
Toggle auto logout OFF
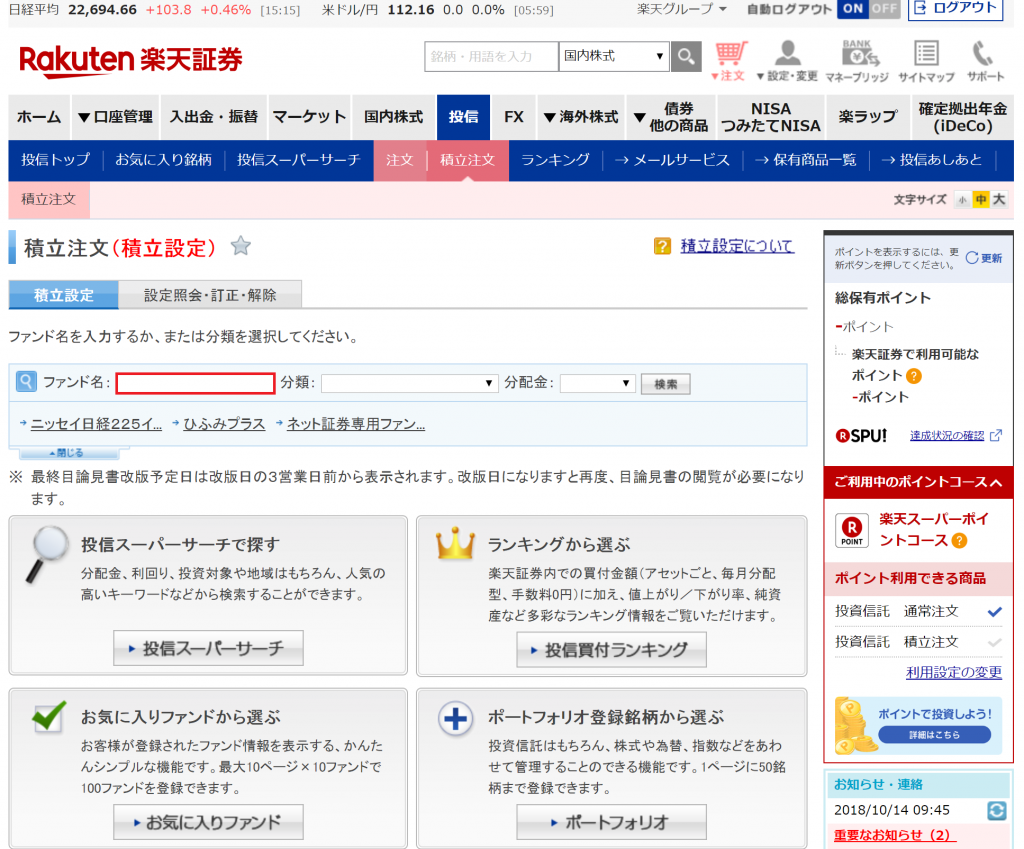click(x=884, y=8)
